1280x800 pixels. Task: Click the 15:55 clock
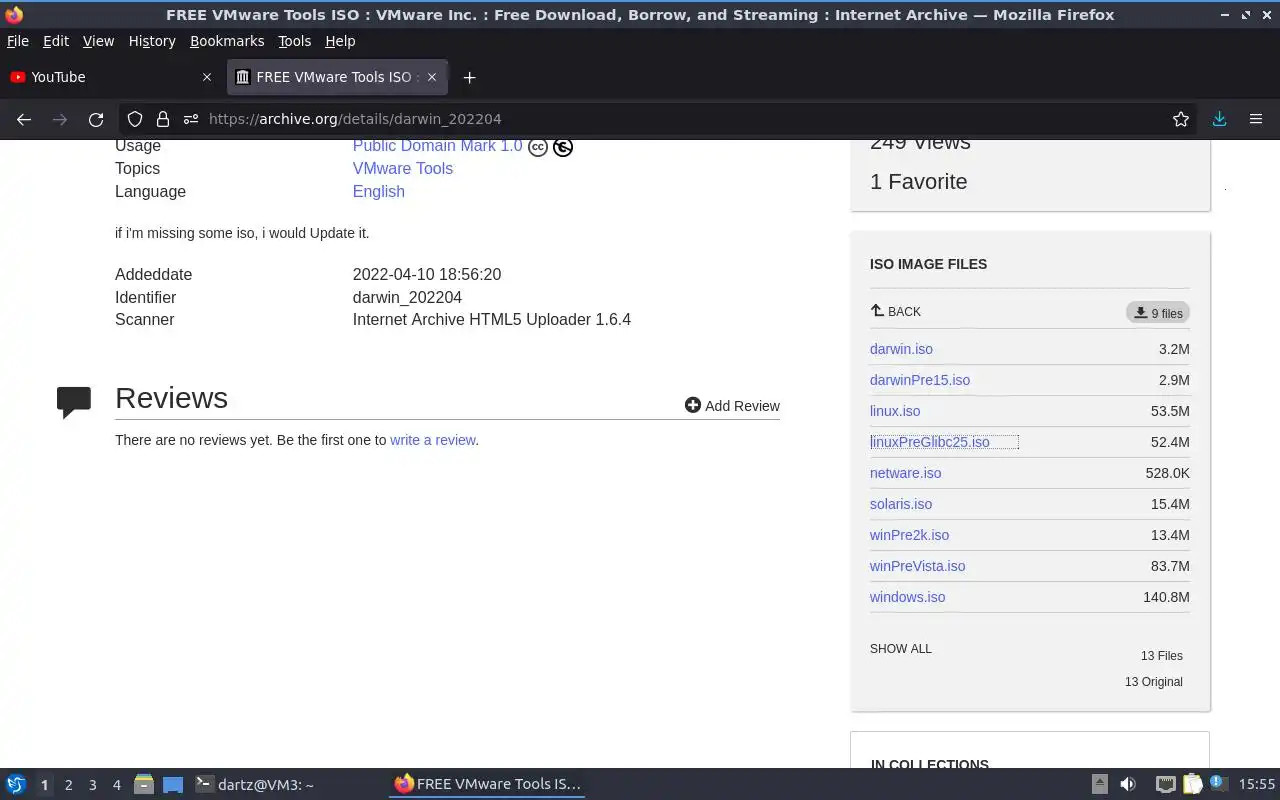tap(1257, 785)
